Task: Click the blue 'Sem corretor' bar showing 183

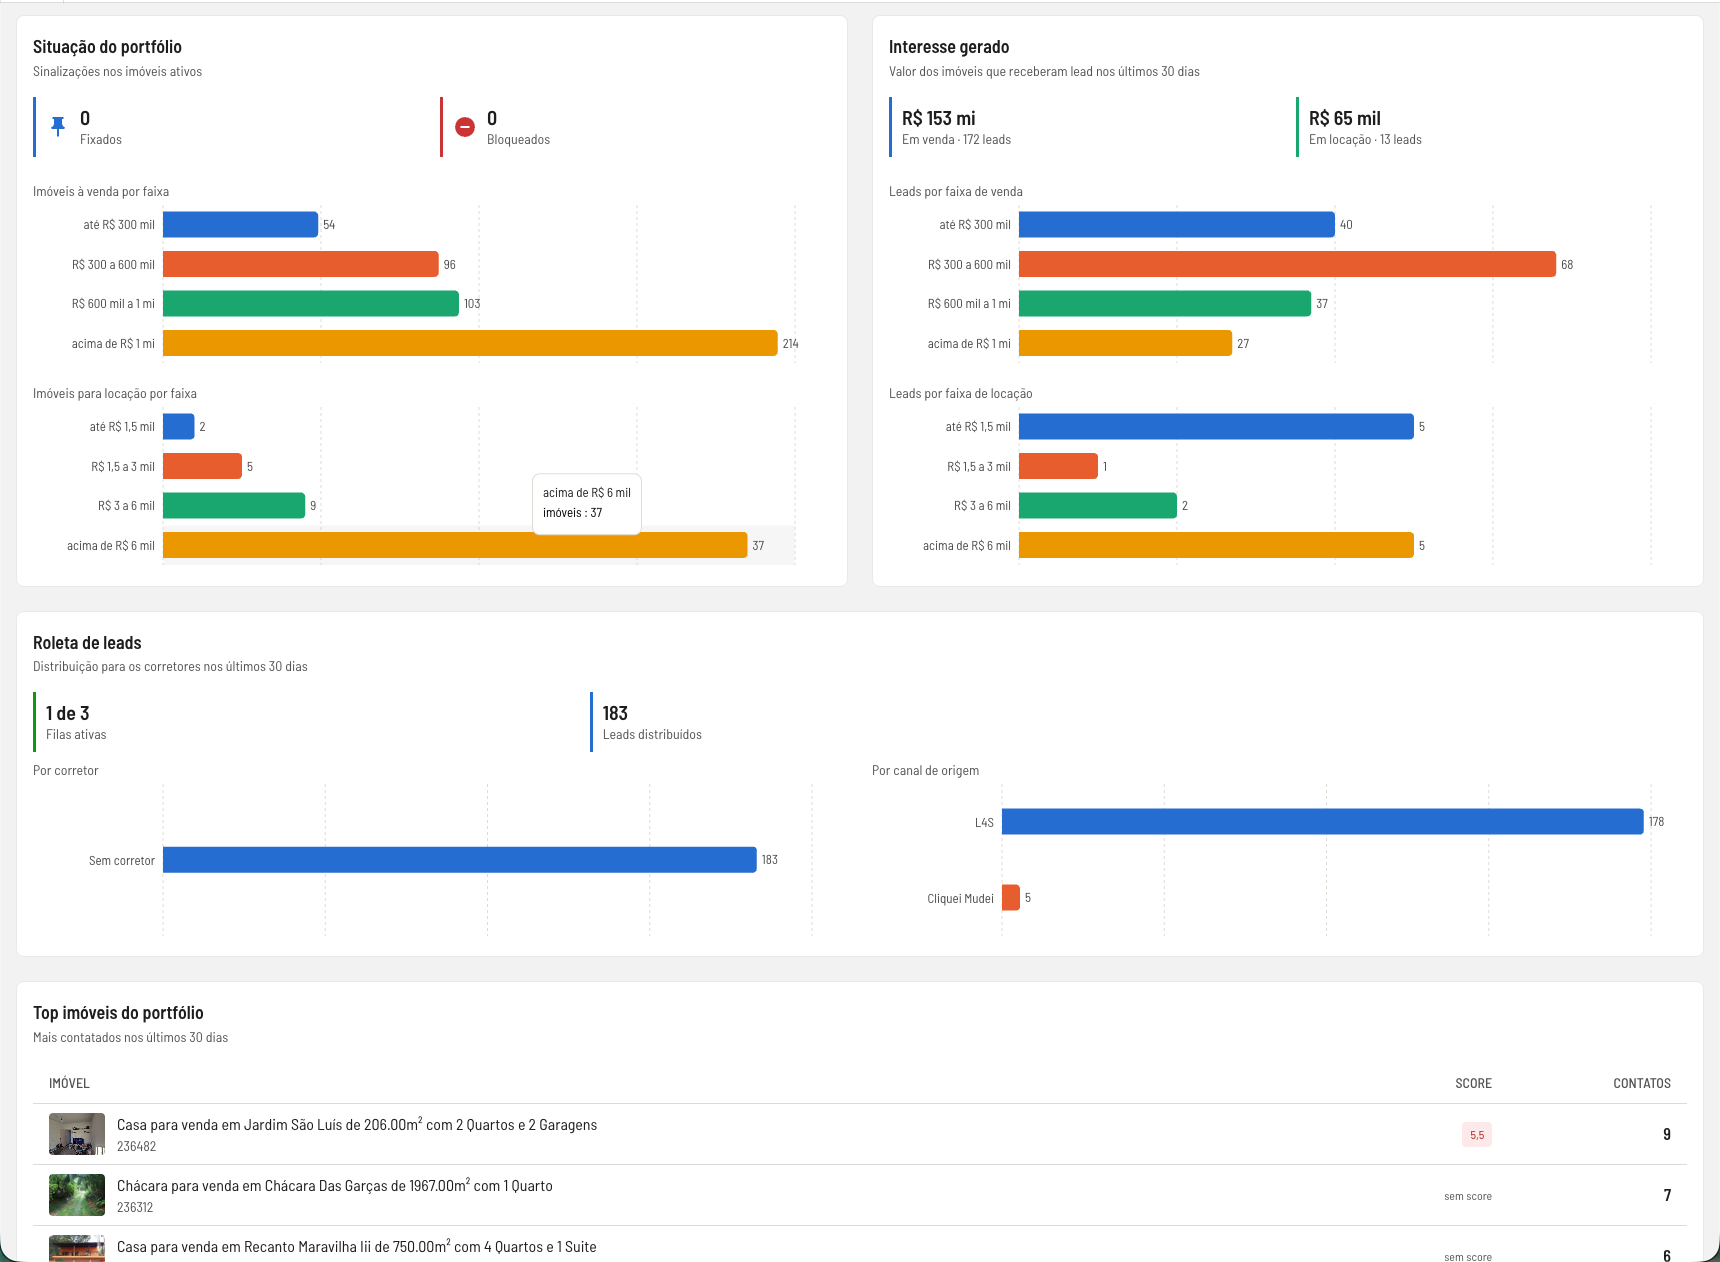Action: 460,860
